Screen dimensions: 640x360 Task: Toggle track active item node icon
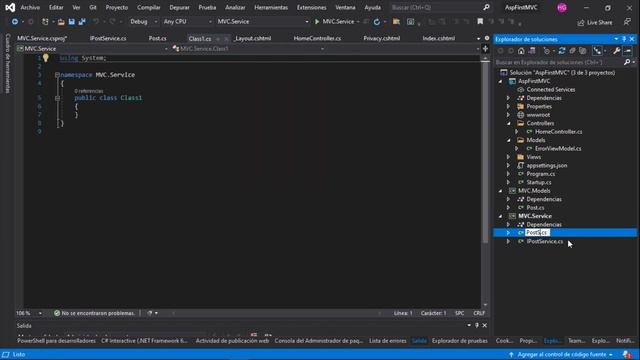(597, 51)
